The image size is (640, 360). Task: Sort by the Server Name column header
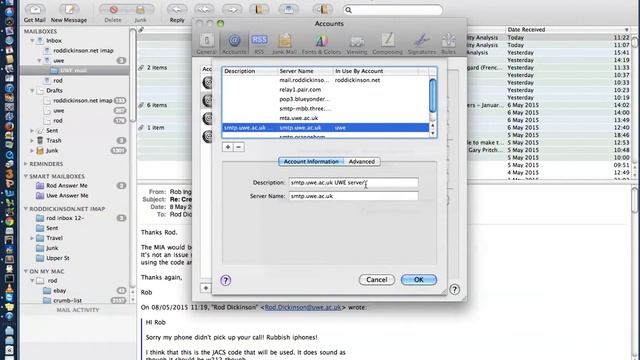pyautogui.click(x=305, y=71)
